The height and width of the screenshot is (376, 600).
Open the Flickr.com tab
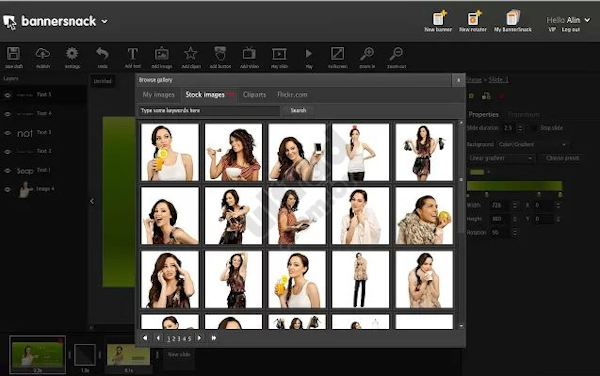tap(292, 94)
